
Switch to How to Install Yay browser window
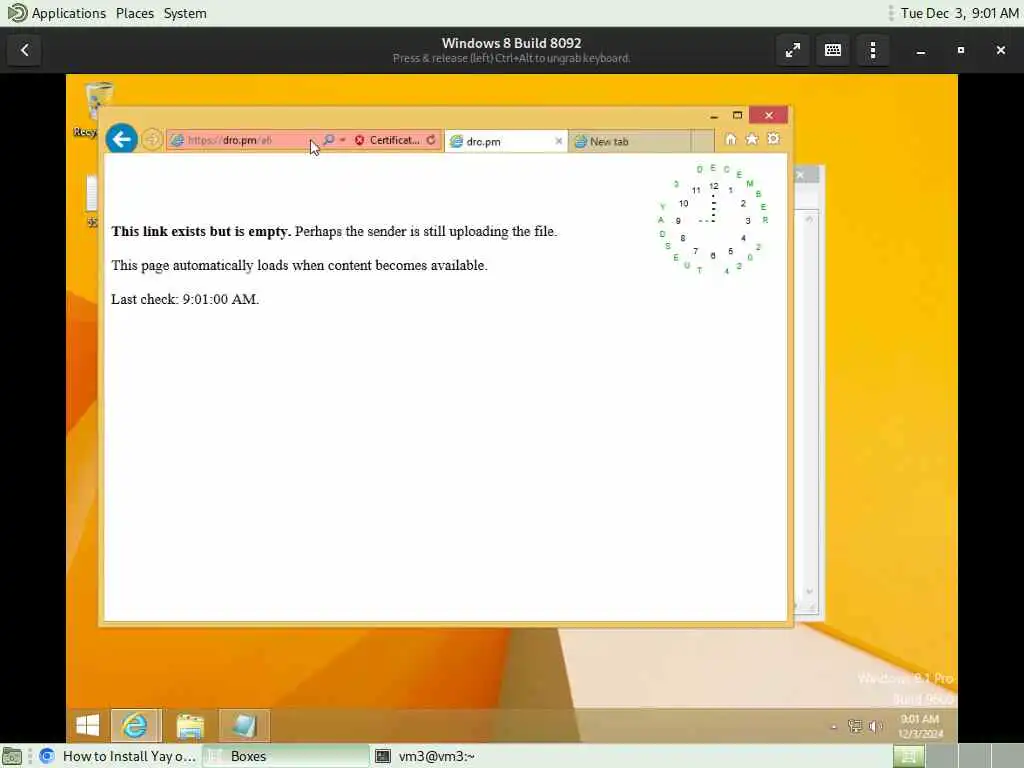pos(119,756)
